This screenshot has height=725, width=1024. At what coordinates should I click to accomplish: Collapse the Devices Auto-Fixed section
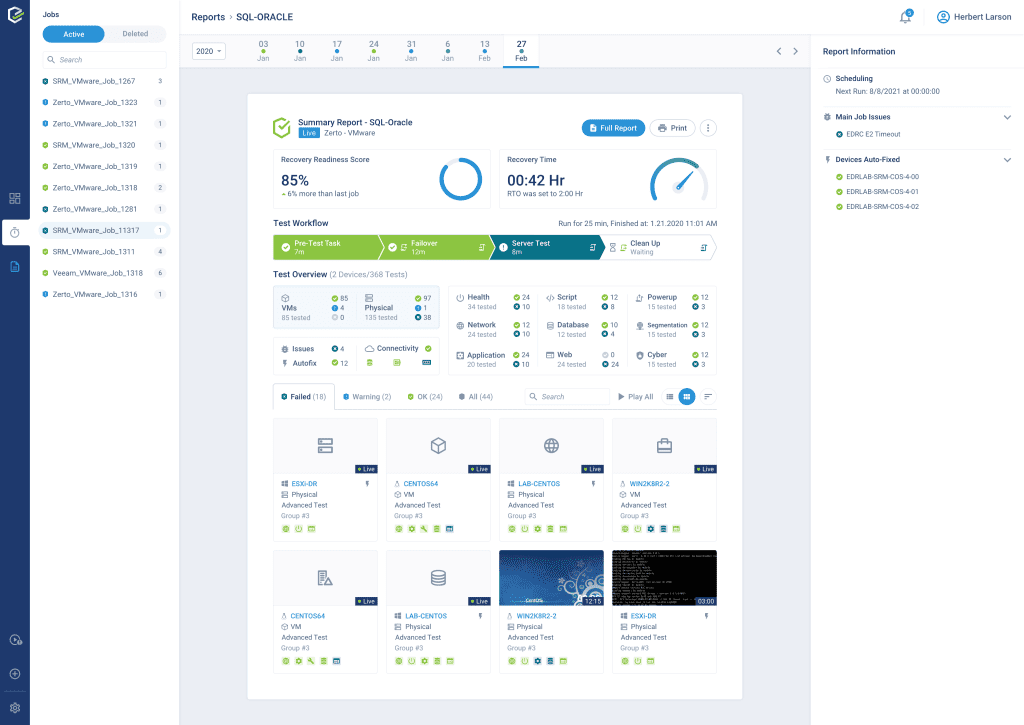point(1006,160)
